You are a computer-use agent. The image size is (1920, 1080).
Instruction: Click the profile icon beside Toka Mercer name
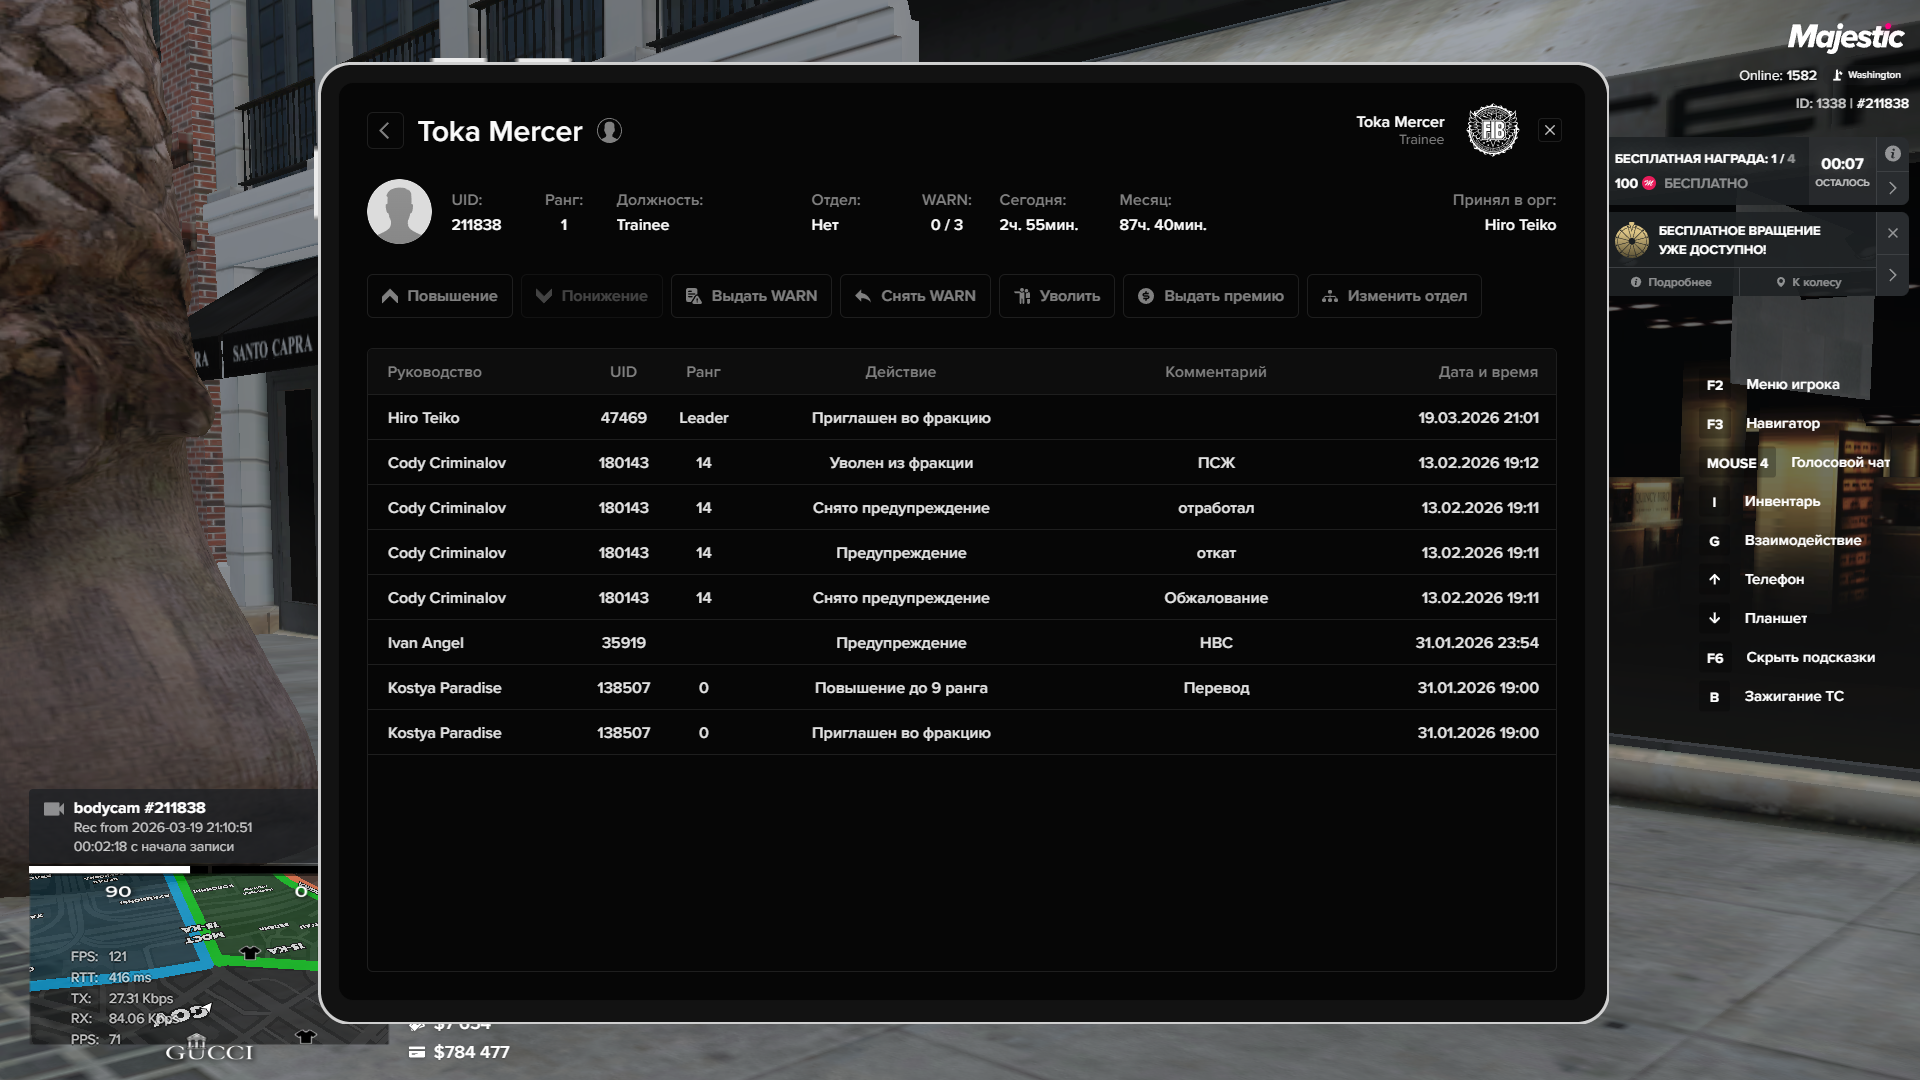[x=609, y=131]
